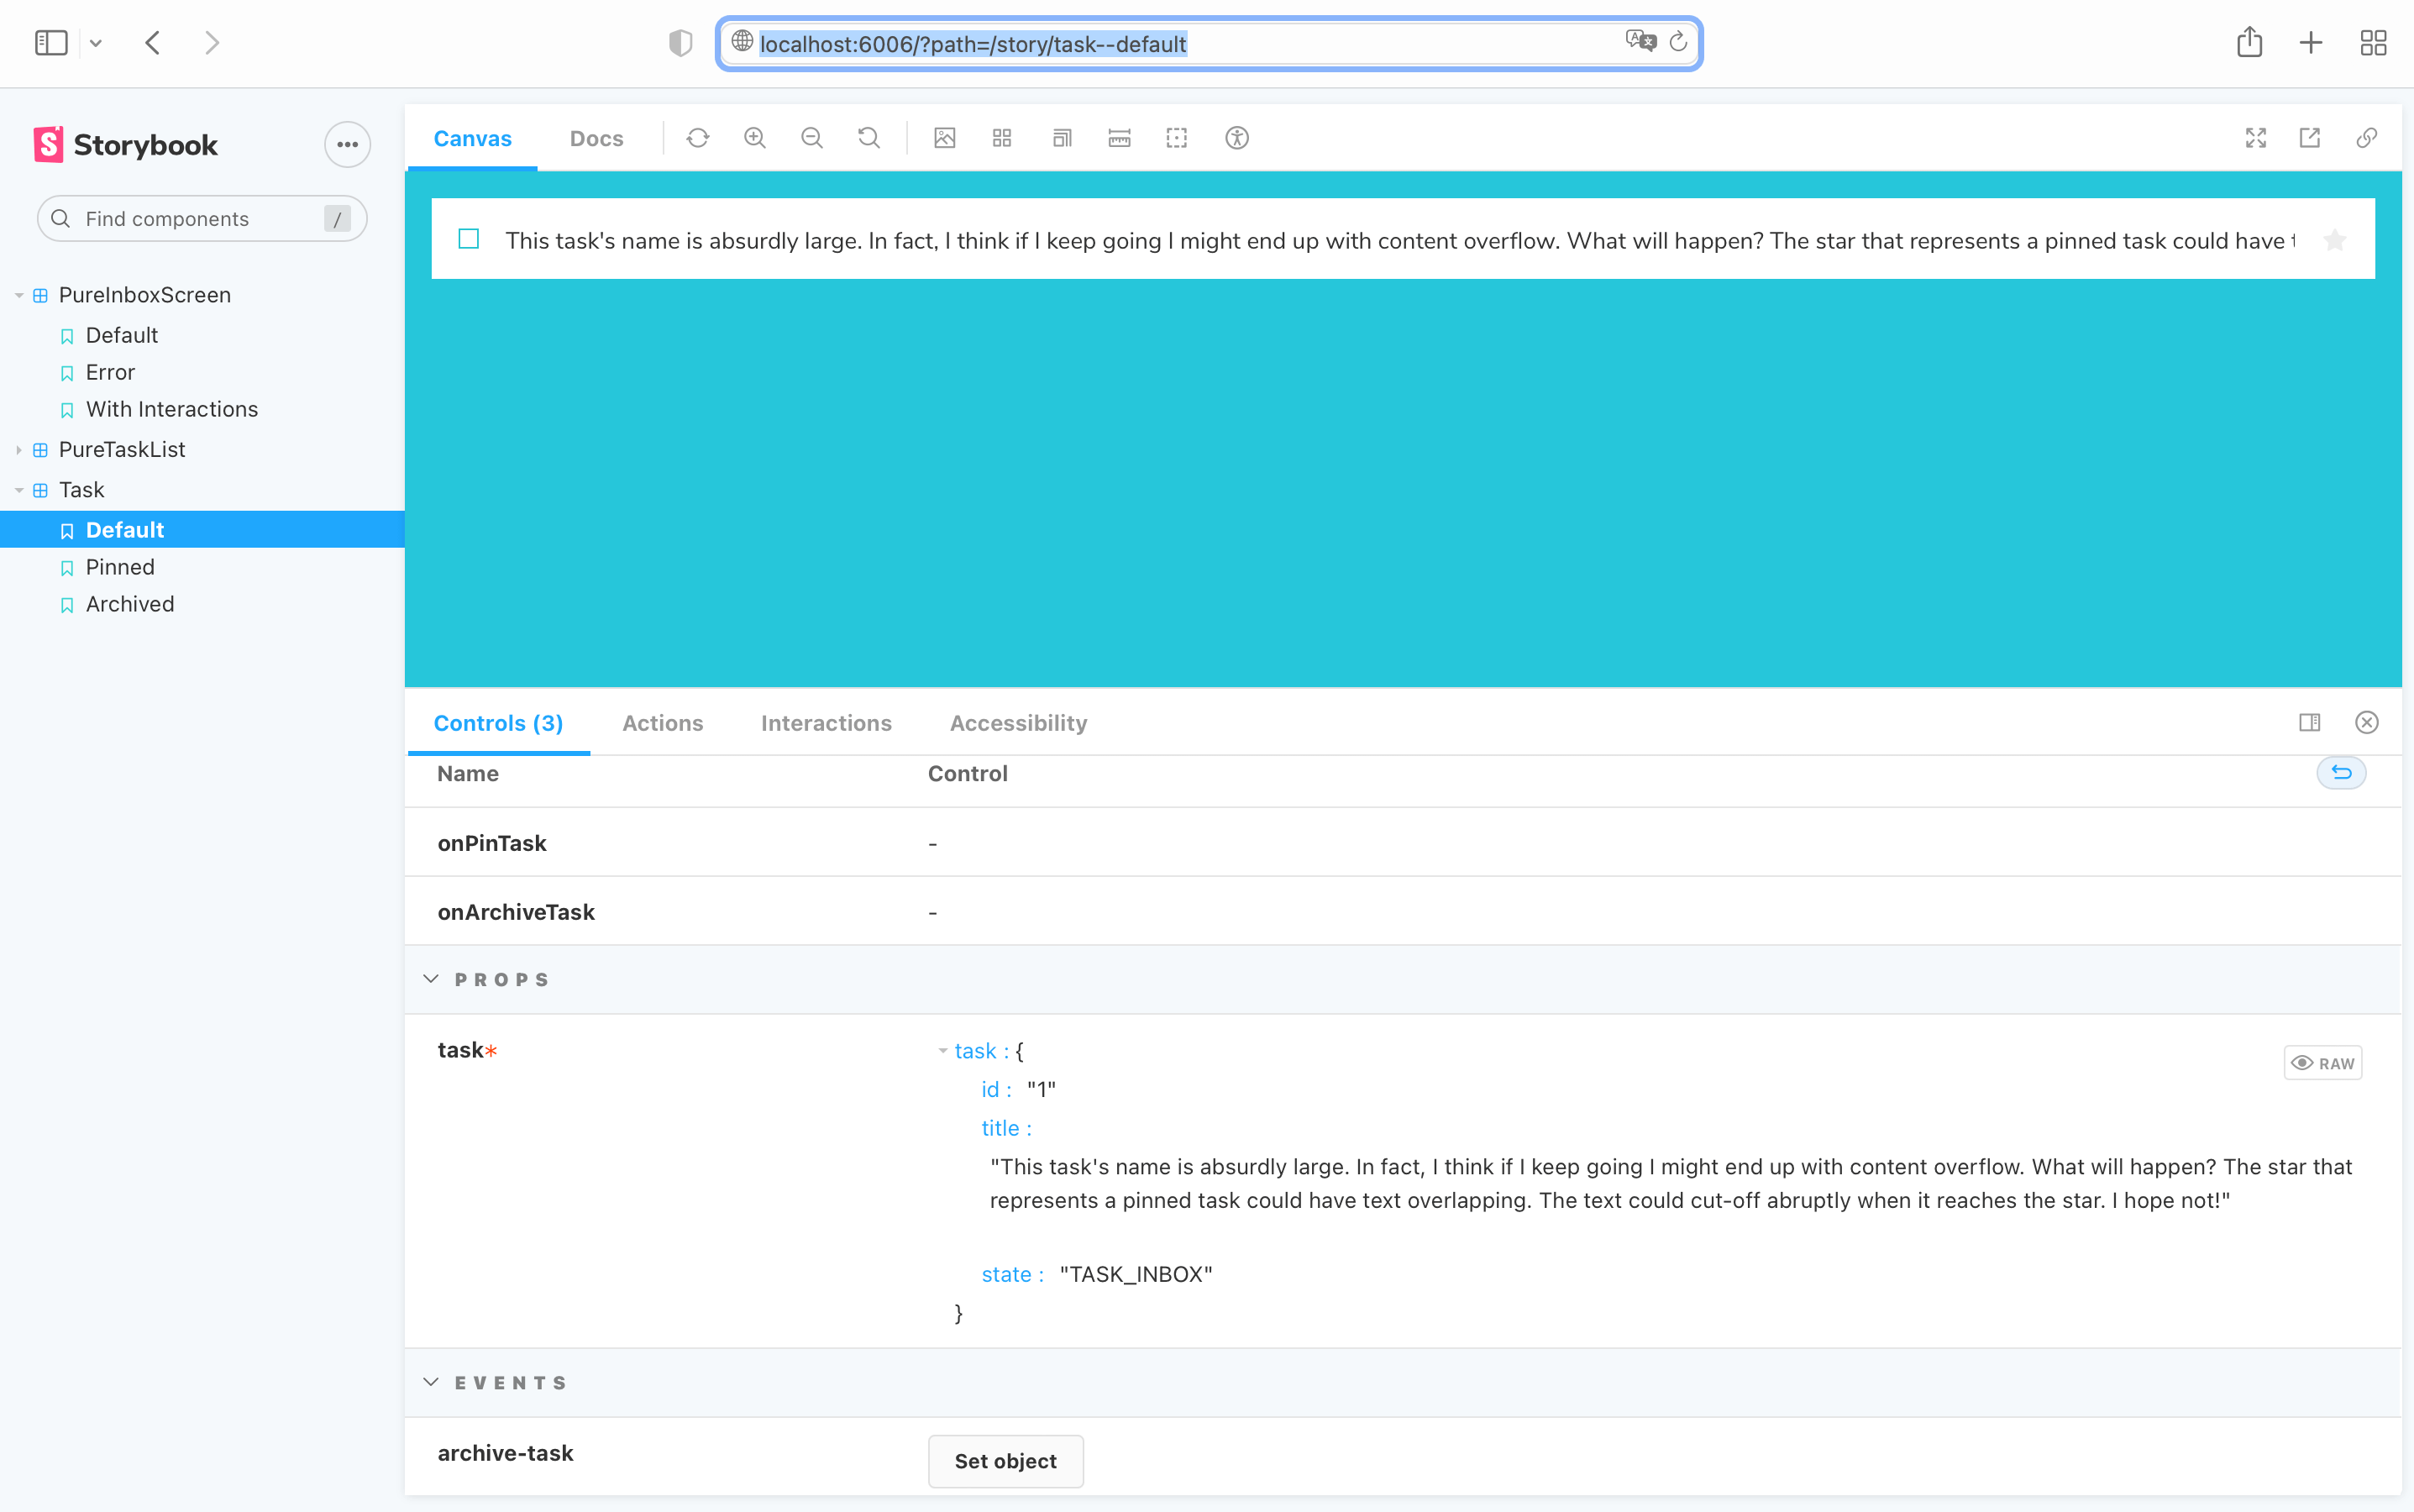2414x1512 pixels.
Task: Click the Canvas tab
Action: coord(474,138)
